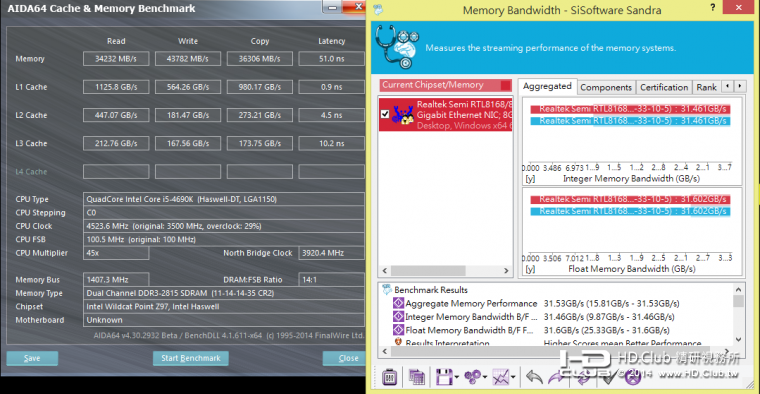Click the L3 Cache Copy 173.75 GB/s field
This screenshot has width=760, height=394.
[260, 143]
